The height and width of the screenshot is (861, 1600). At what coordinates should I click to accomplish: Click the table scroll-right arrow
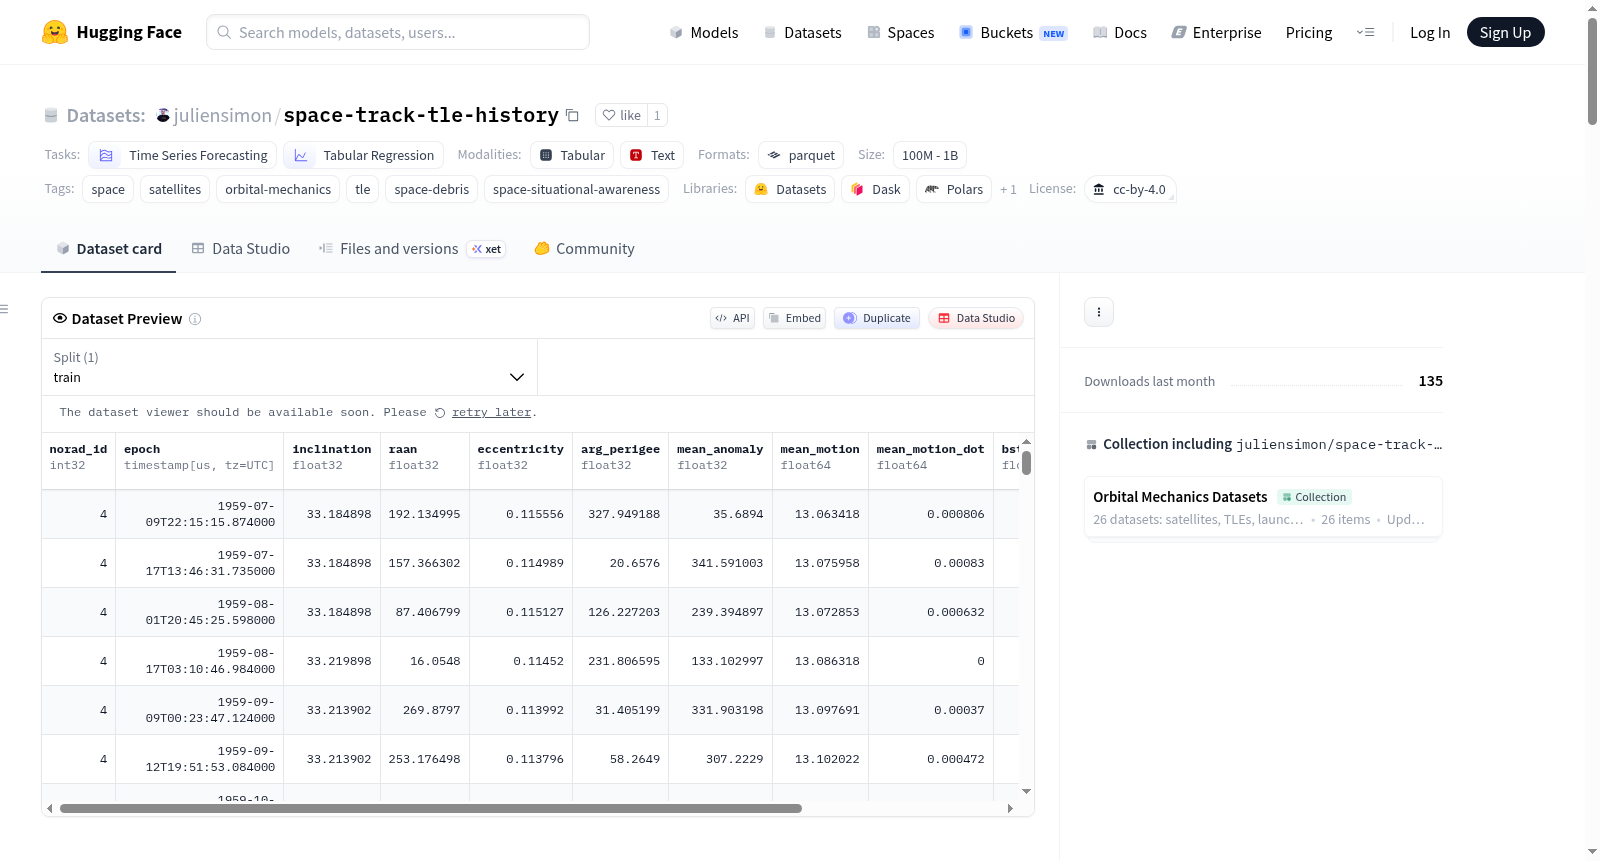click(x=1010, y=808)
